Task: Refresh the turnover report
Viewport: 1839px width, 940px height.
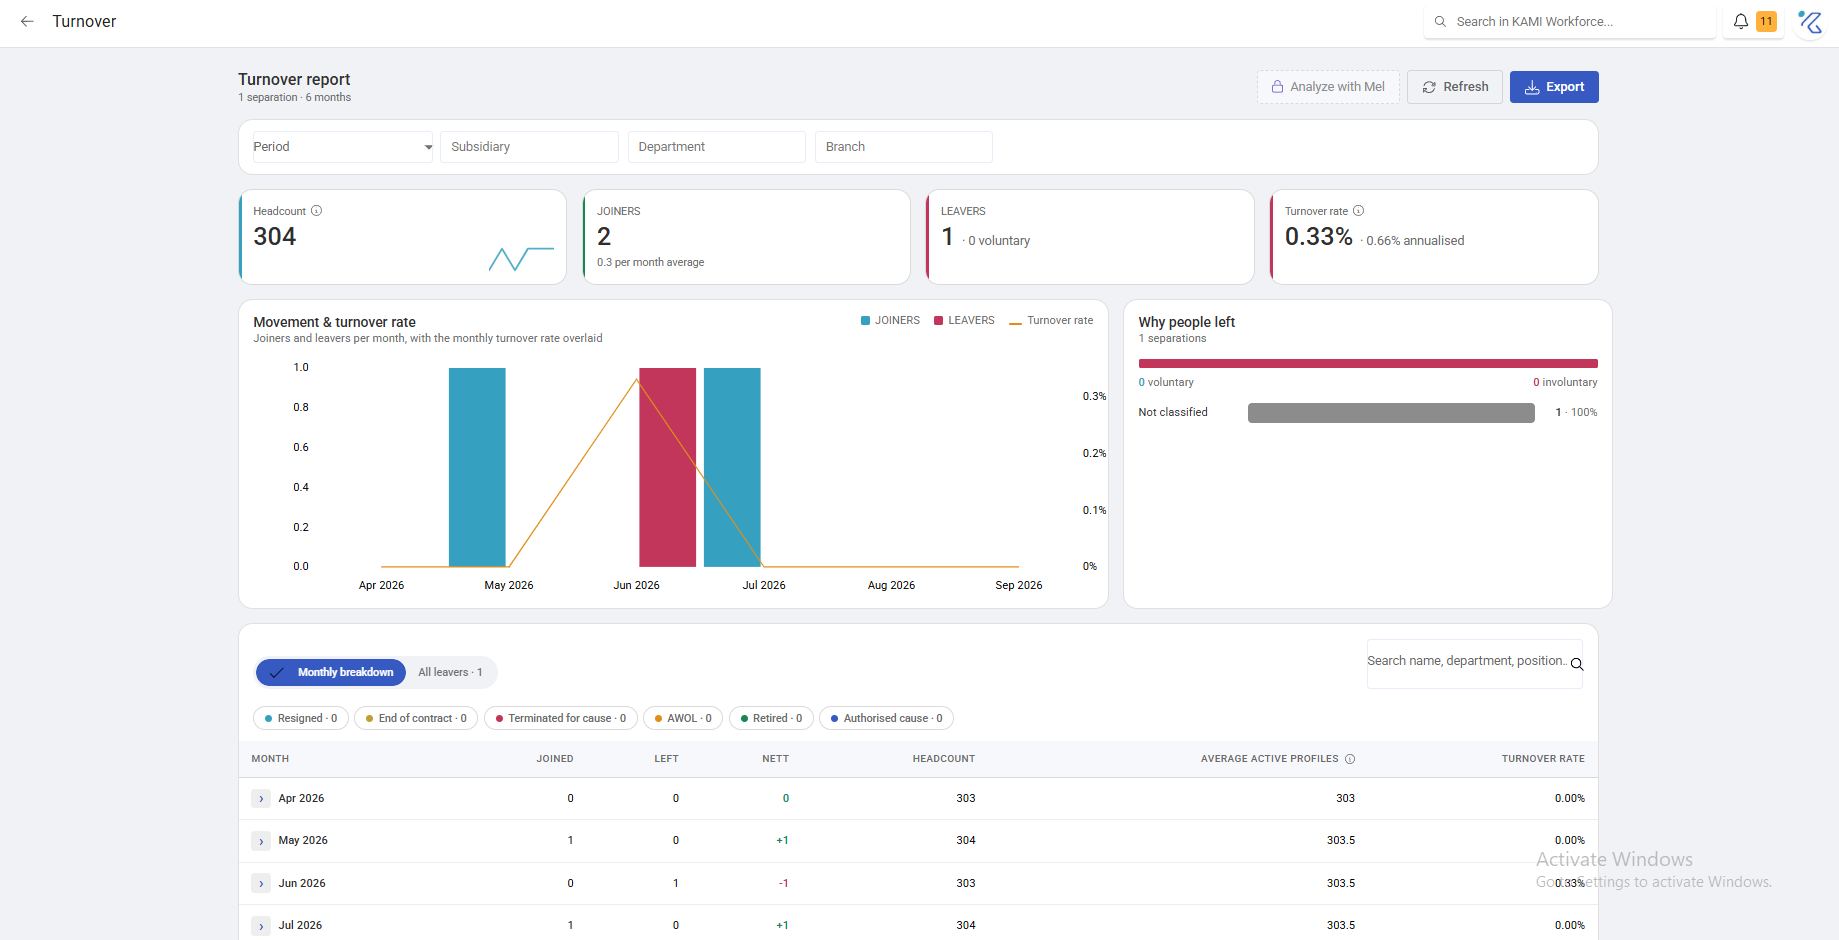Action: click(x=1455, y=87)
